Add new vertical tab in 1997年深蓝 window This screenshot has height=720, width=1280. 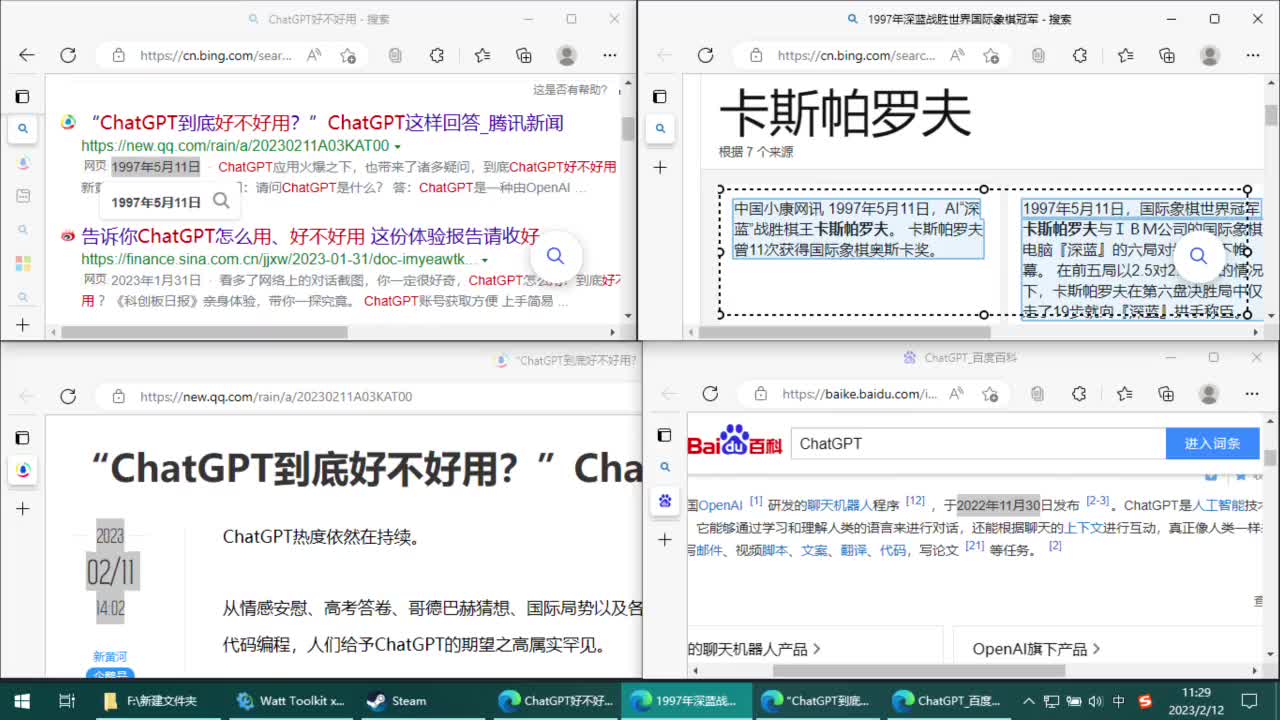[660, 167]
